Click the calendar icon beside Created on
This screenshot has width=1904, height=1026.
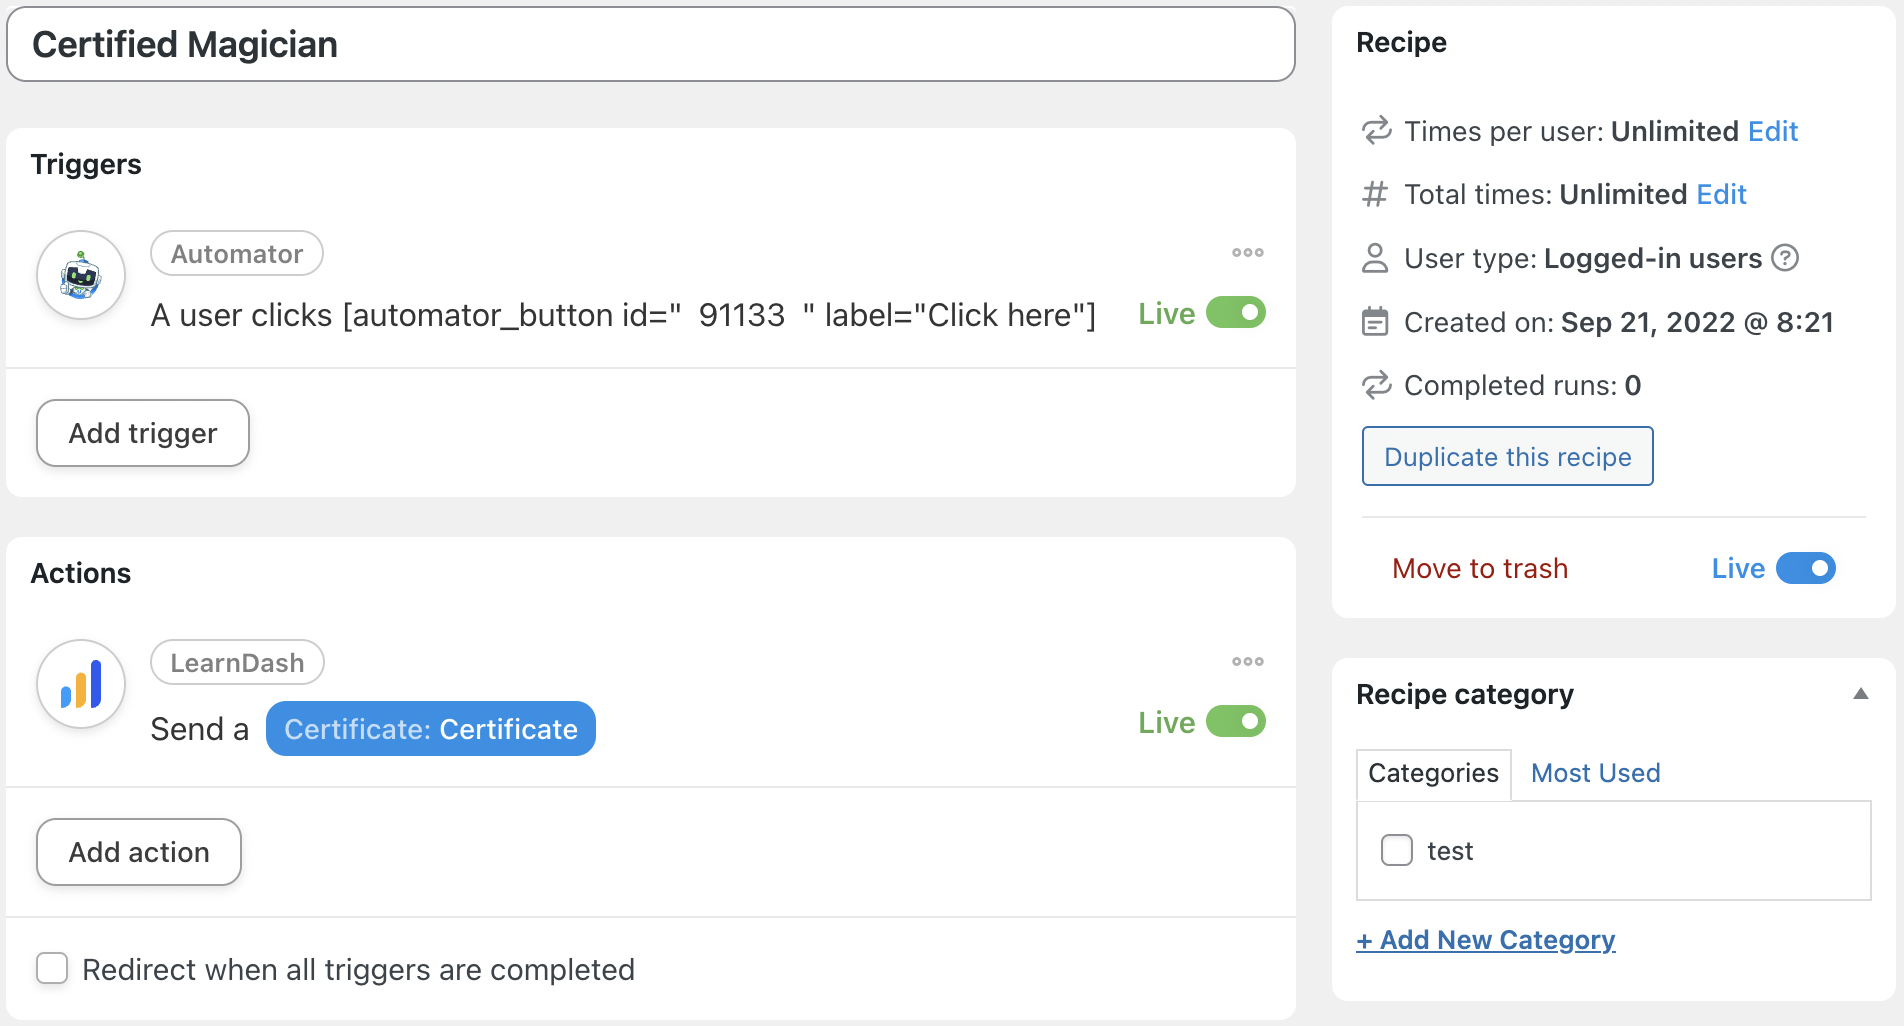click(1376, 321)
